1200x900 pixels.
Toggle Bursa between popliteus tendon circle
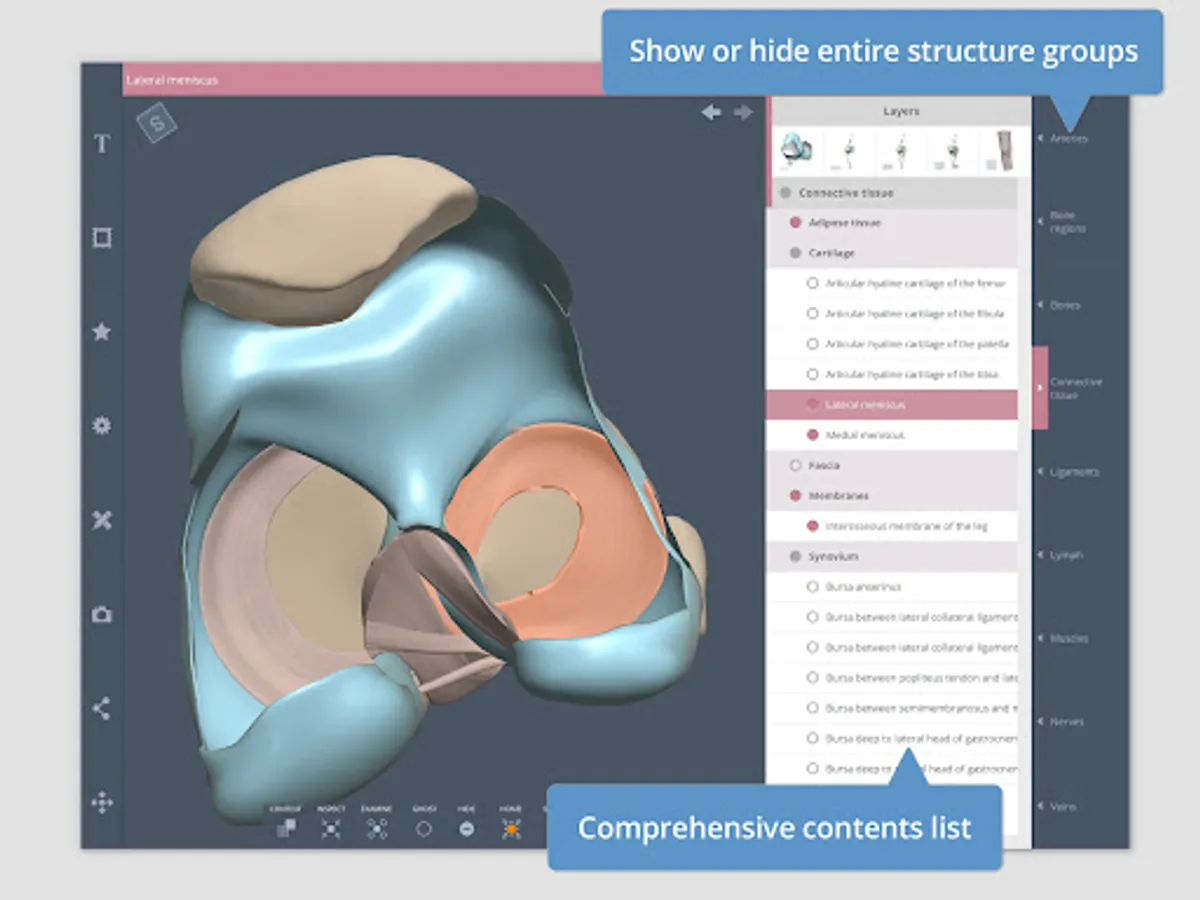pos(812,678)
